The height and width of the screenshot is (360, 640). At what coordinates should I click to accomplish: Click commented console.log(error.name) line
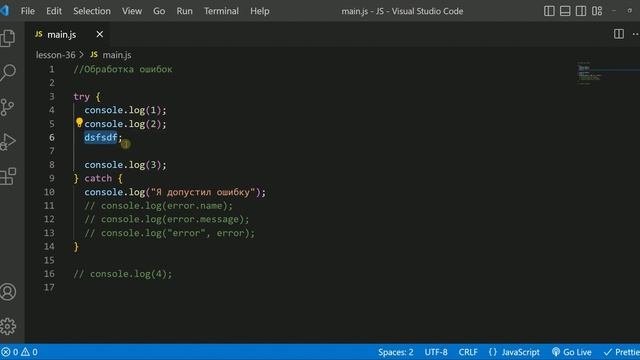[x=158, y=206]
